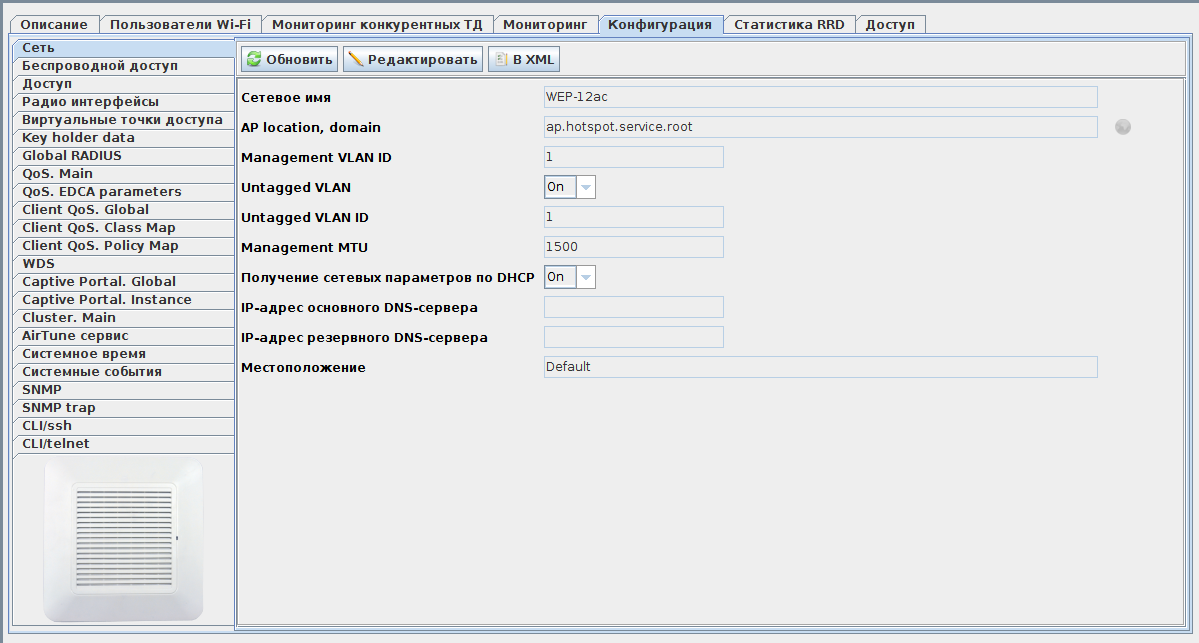This screenshot has height=643, width=1199.
Task: Click the Редактировать edit button
Action: (x=413, y=60)
